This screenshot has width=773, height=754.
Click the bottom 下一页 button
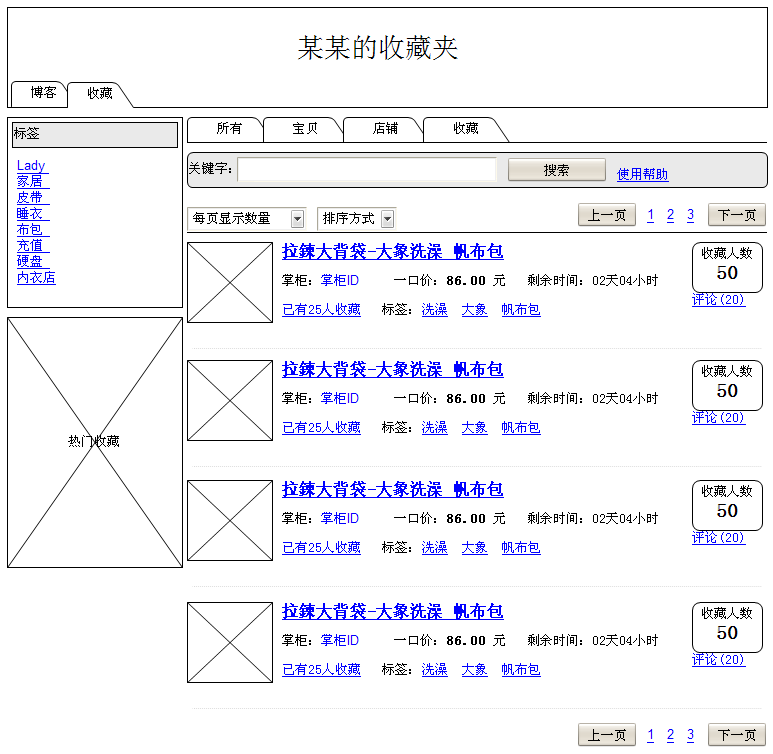click(737, 735)
